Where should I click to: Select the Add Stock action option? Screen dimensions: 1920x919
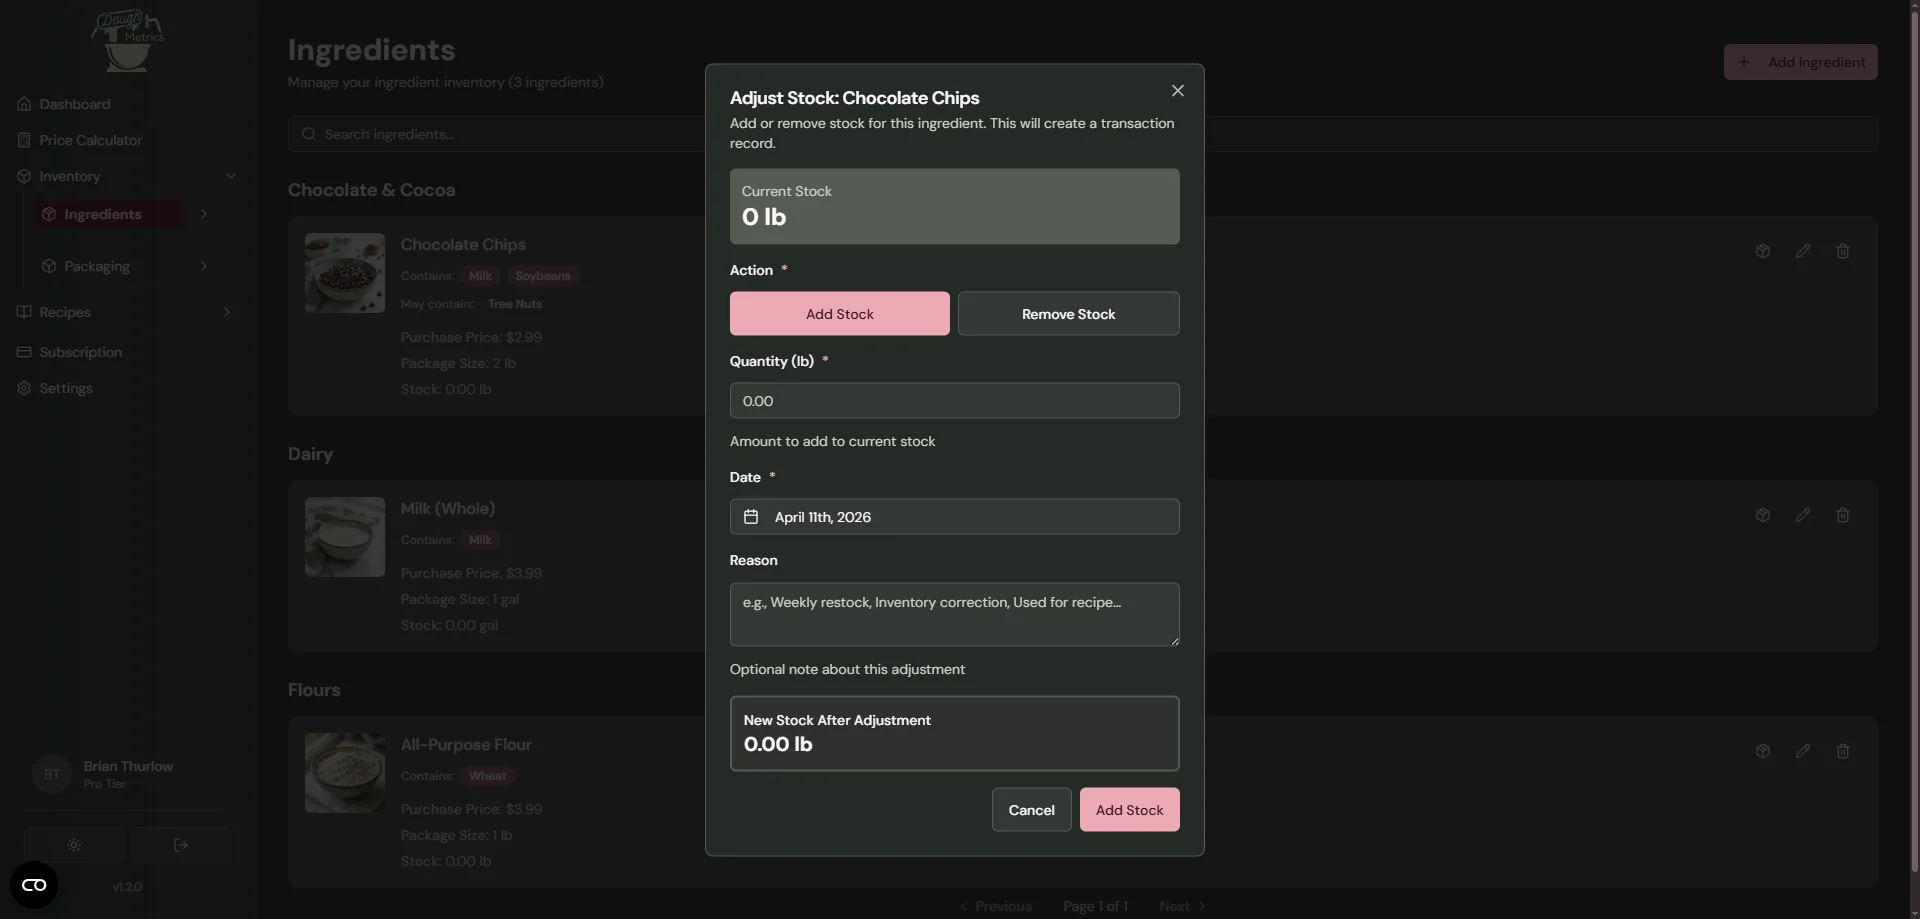point(838,313)
